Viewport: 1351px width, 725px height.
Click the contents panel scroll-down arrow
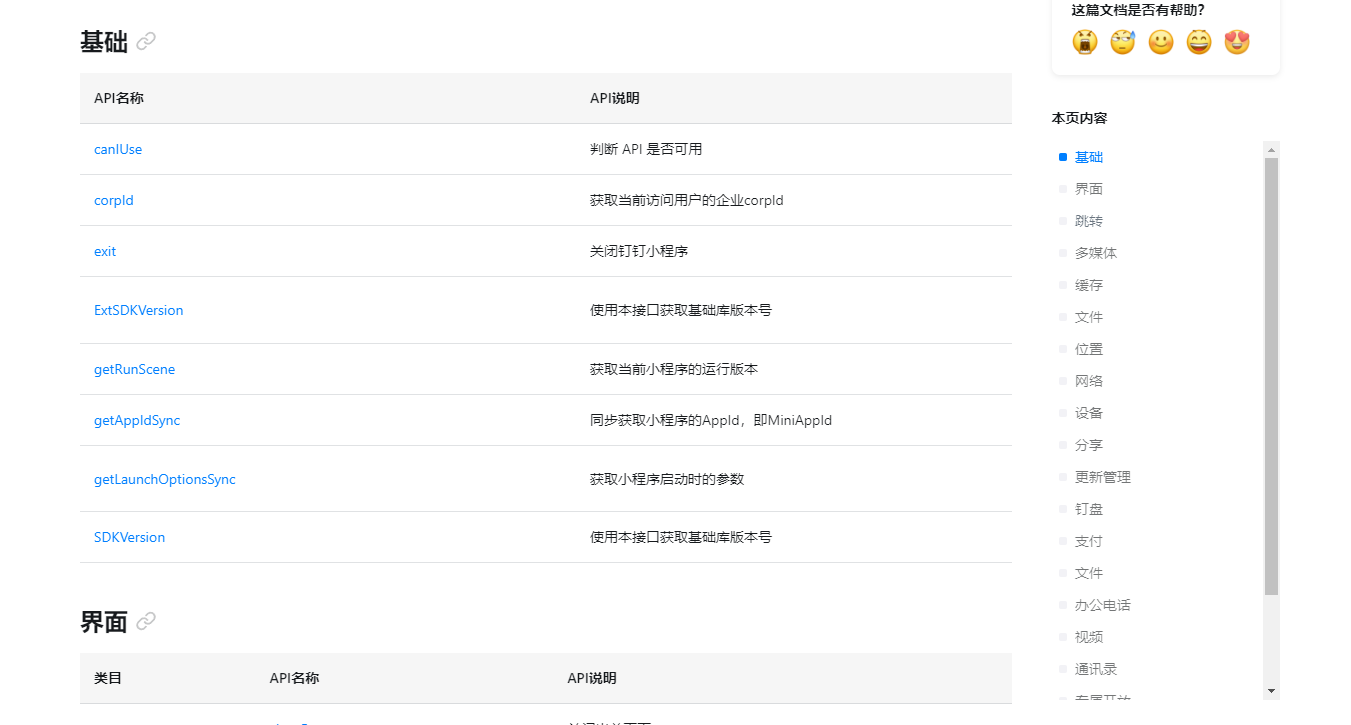(1271, 691)
